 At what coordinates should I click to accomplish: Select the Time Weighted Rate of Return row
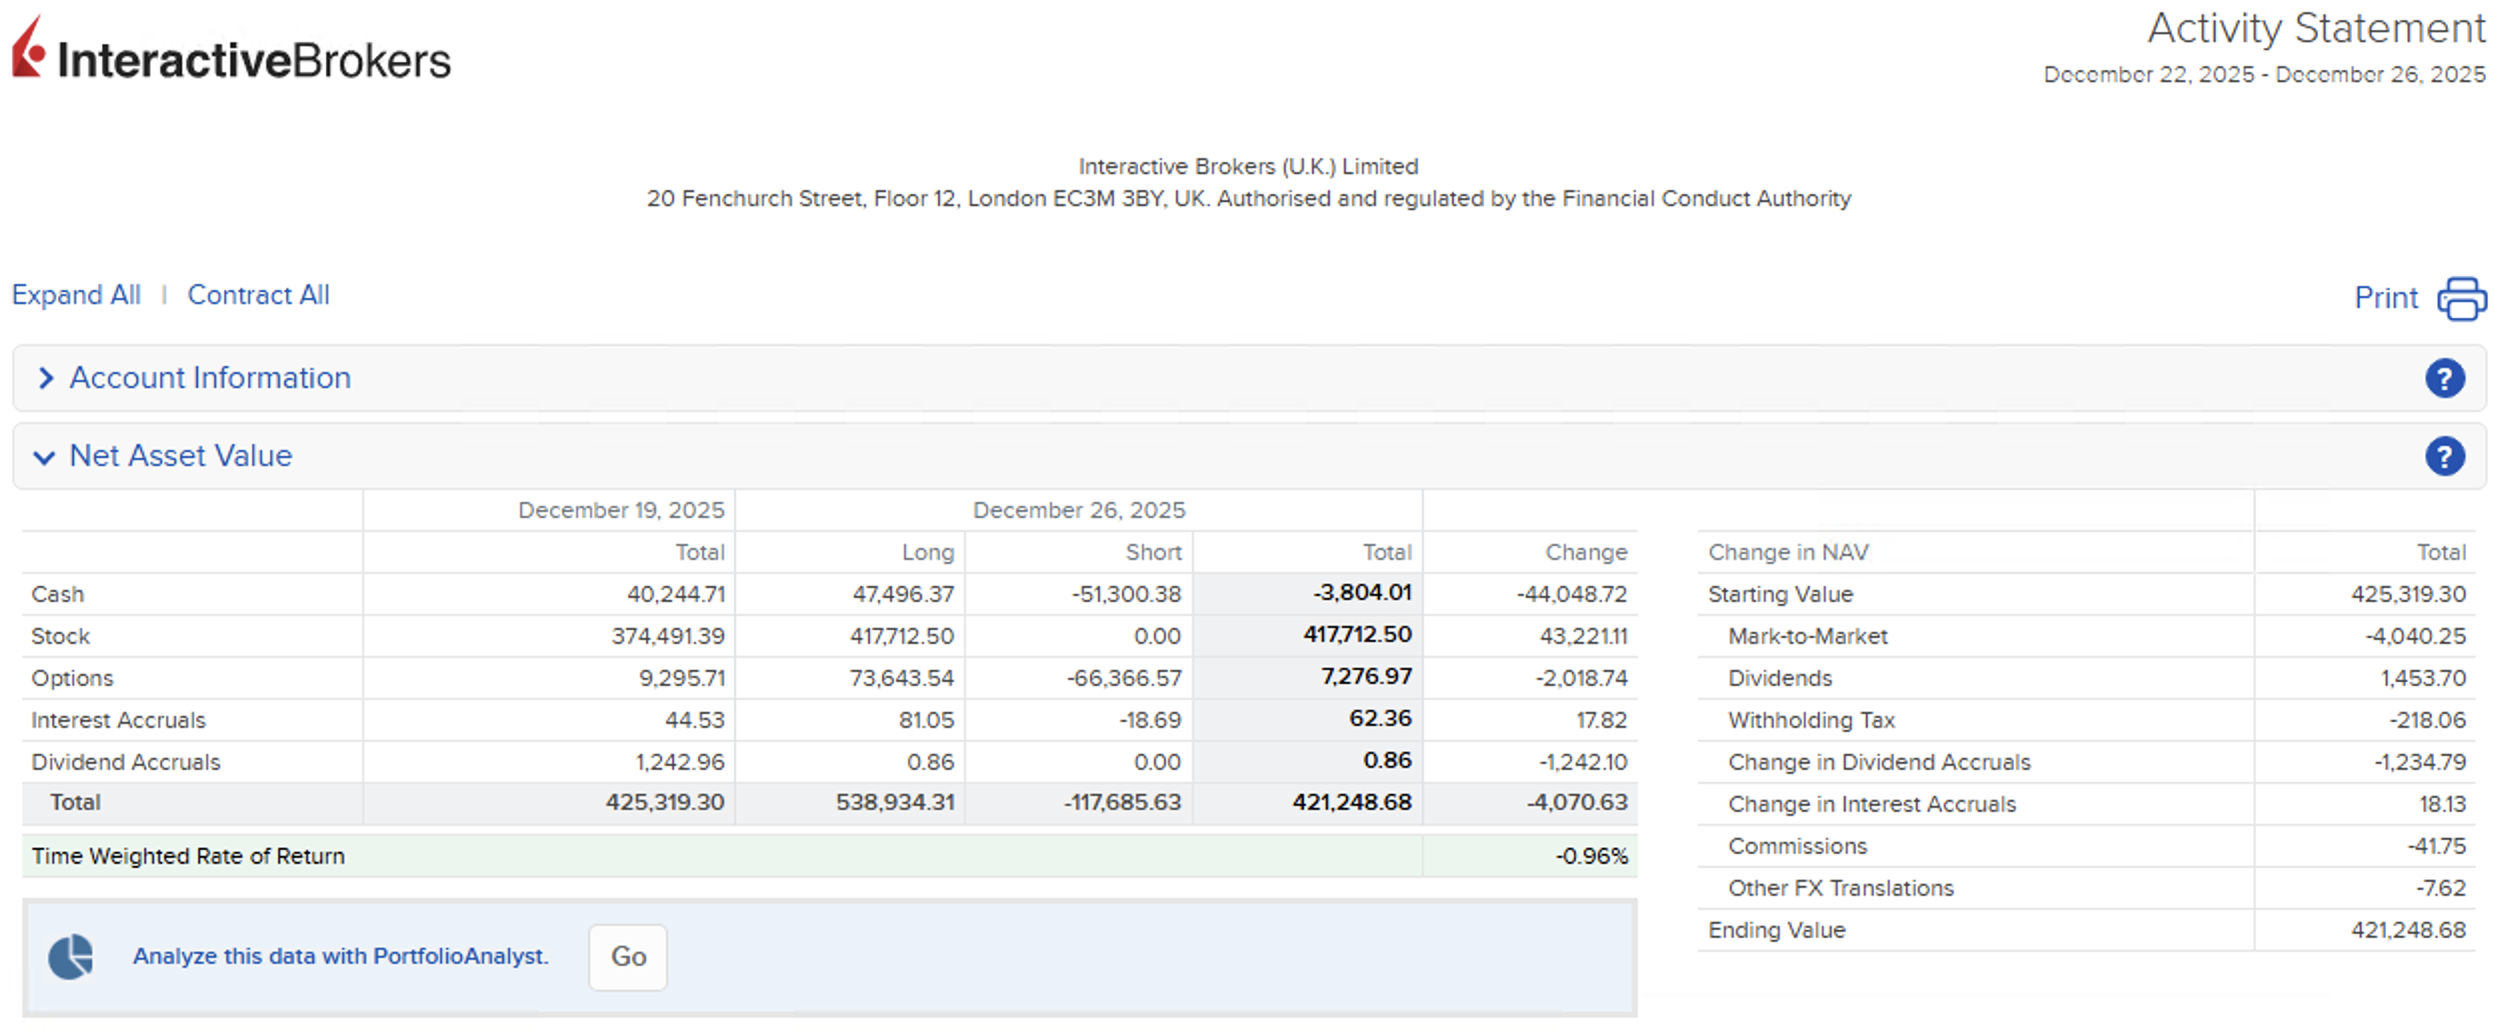click(188, 856)
